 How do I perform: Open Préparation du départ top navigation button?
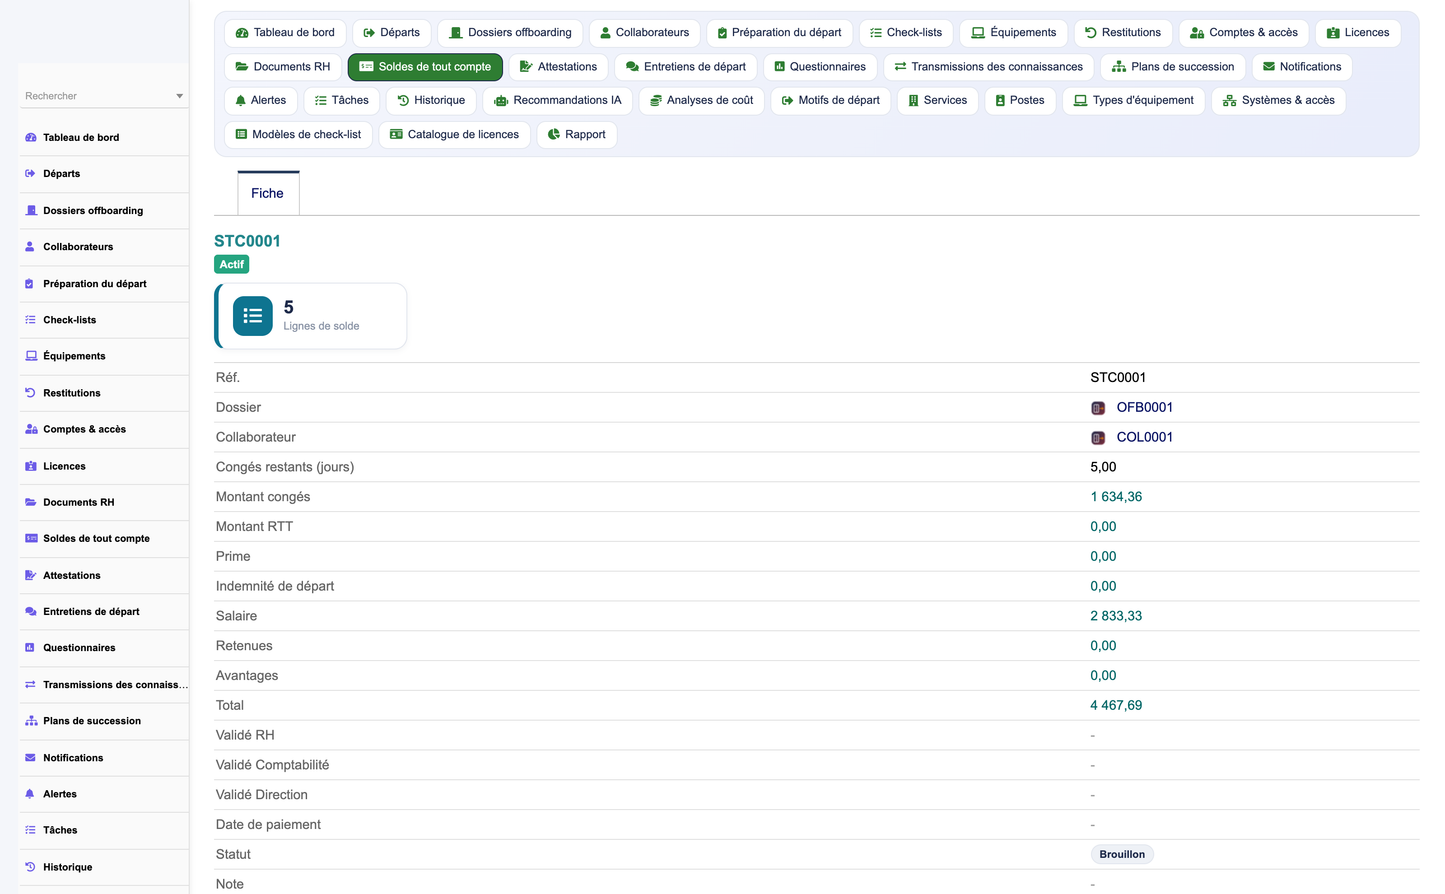780,33
